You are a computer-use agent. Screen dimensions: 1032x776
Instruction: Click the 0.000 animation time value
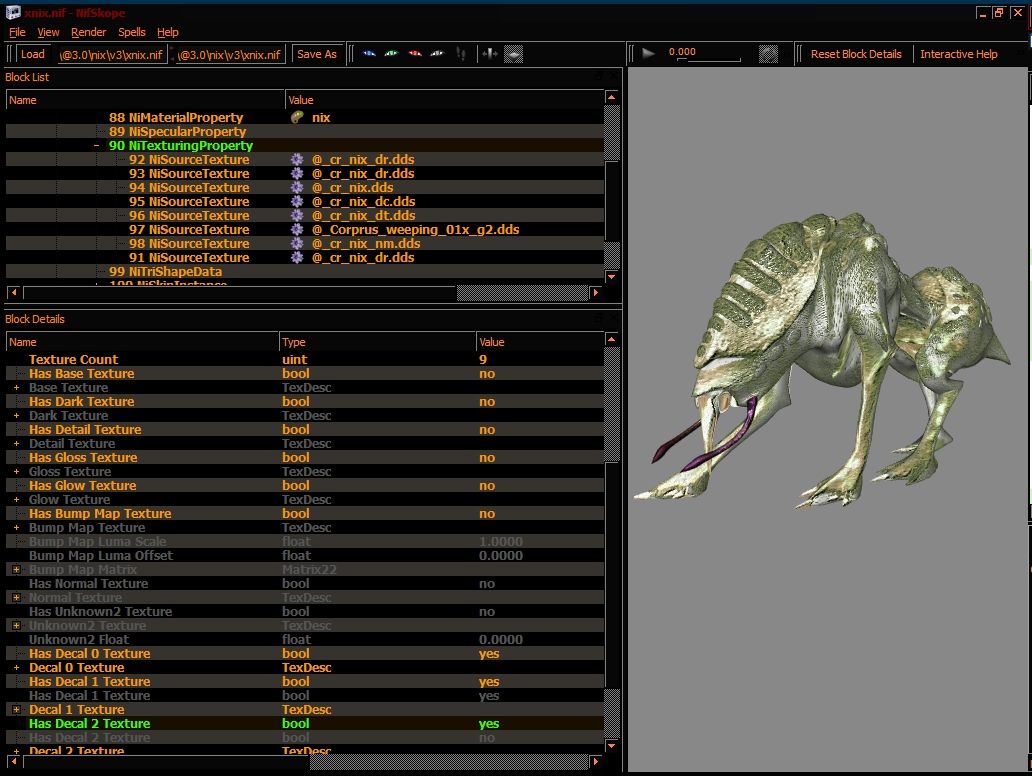683,51
